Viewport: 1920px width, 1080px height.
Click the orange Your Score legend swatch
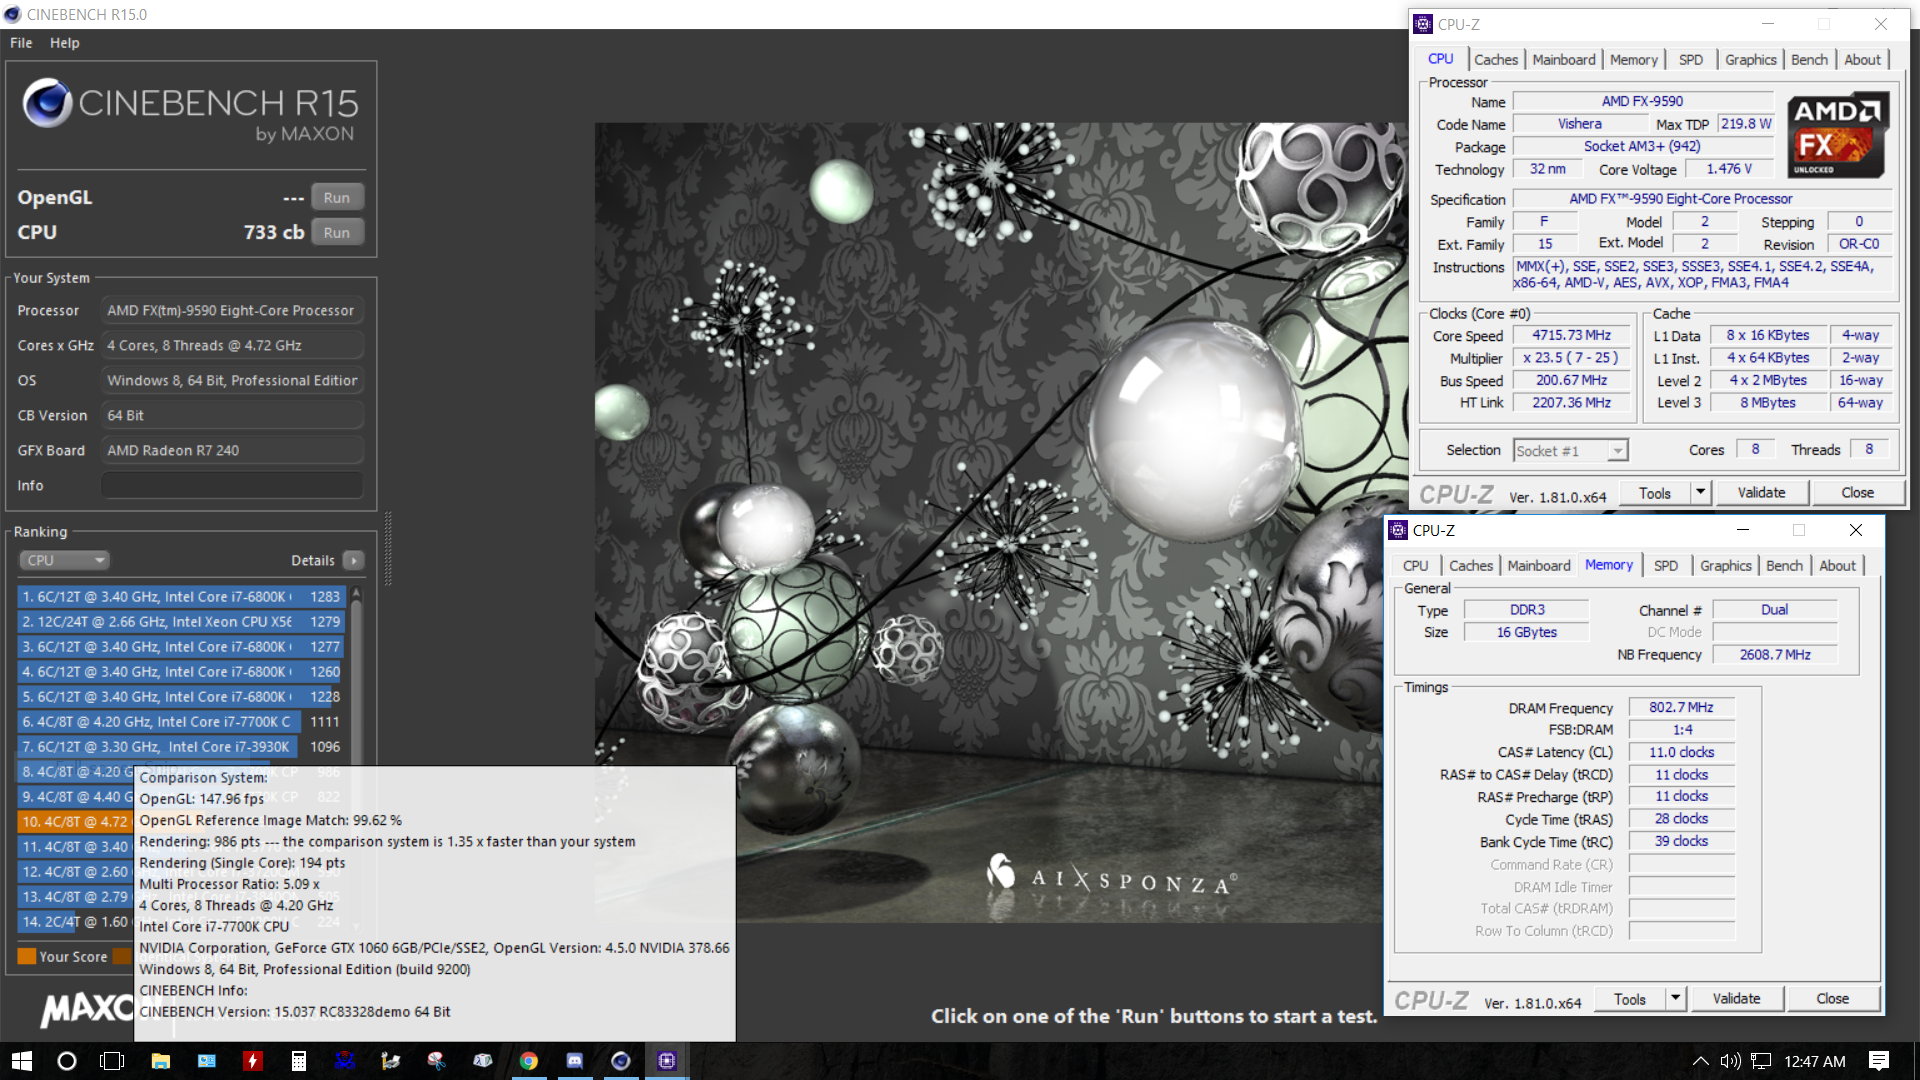coord(27,956)
